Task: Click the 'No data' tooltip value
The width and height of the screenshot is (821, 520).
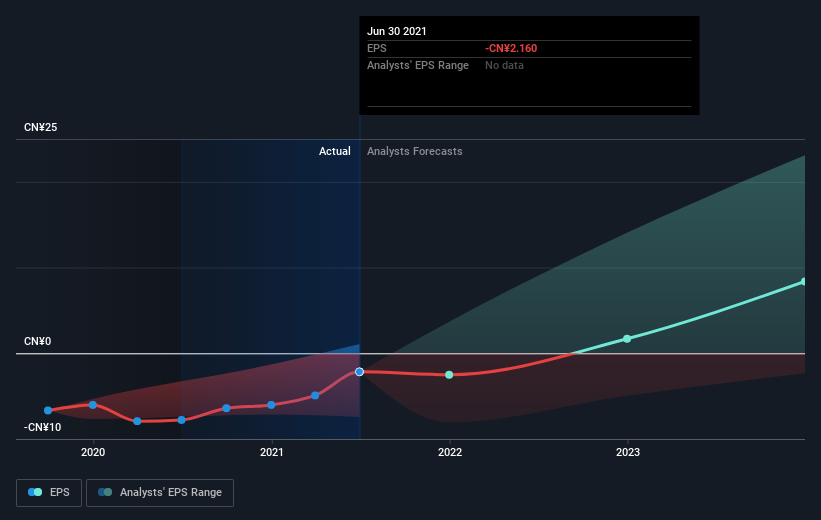Action: (x=504, y=65)
